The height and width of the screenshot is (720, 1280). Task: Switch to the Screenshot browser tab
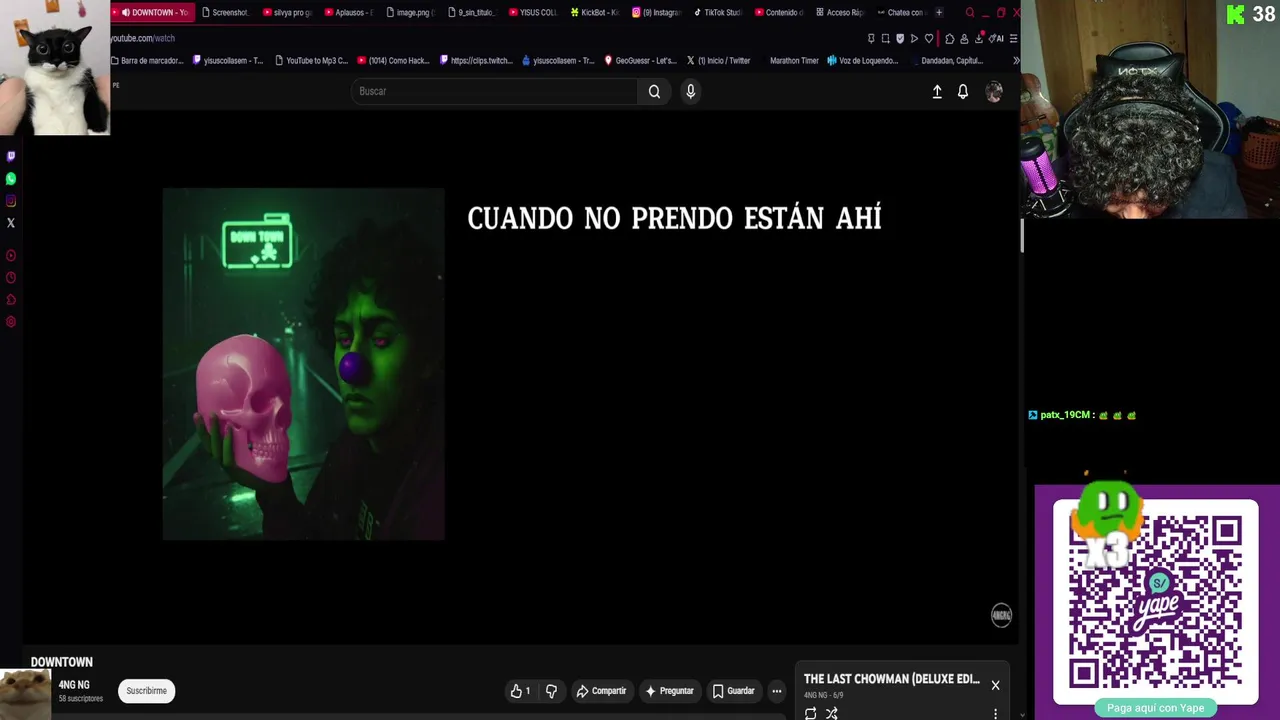(x=224, y=12)
